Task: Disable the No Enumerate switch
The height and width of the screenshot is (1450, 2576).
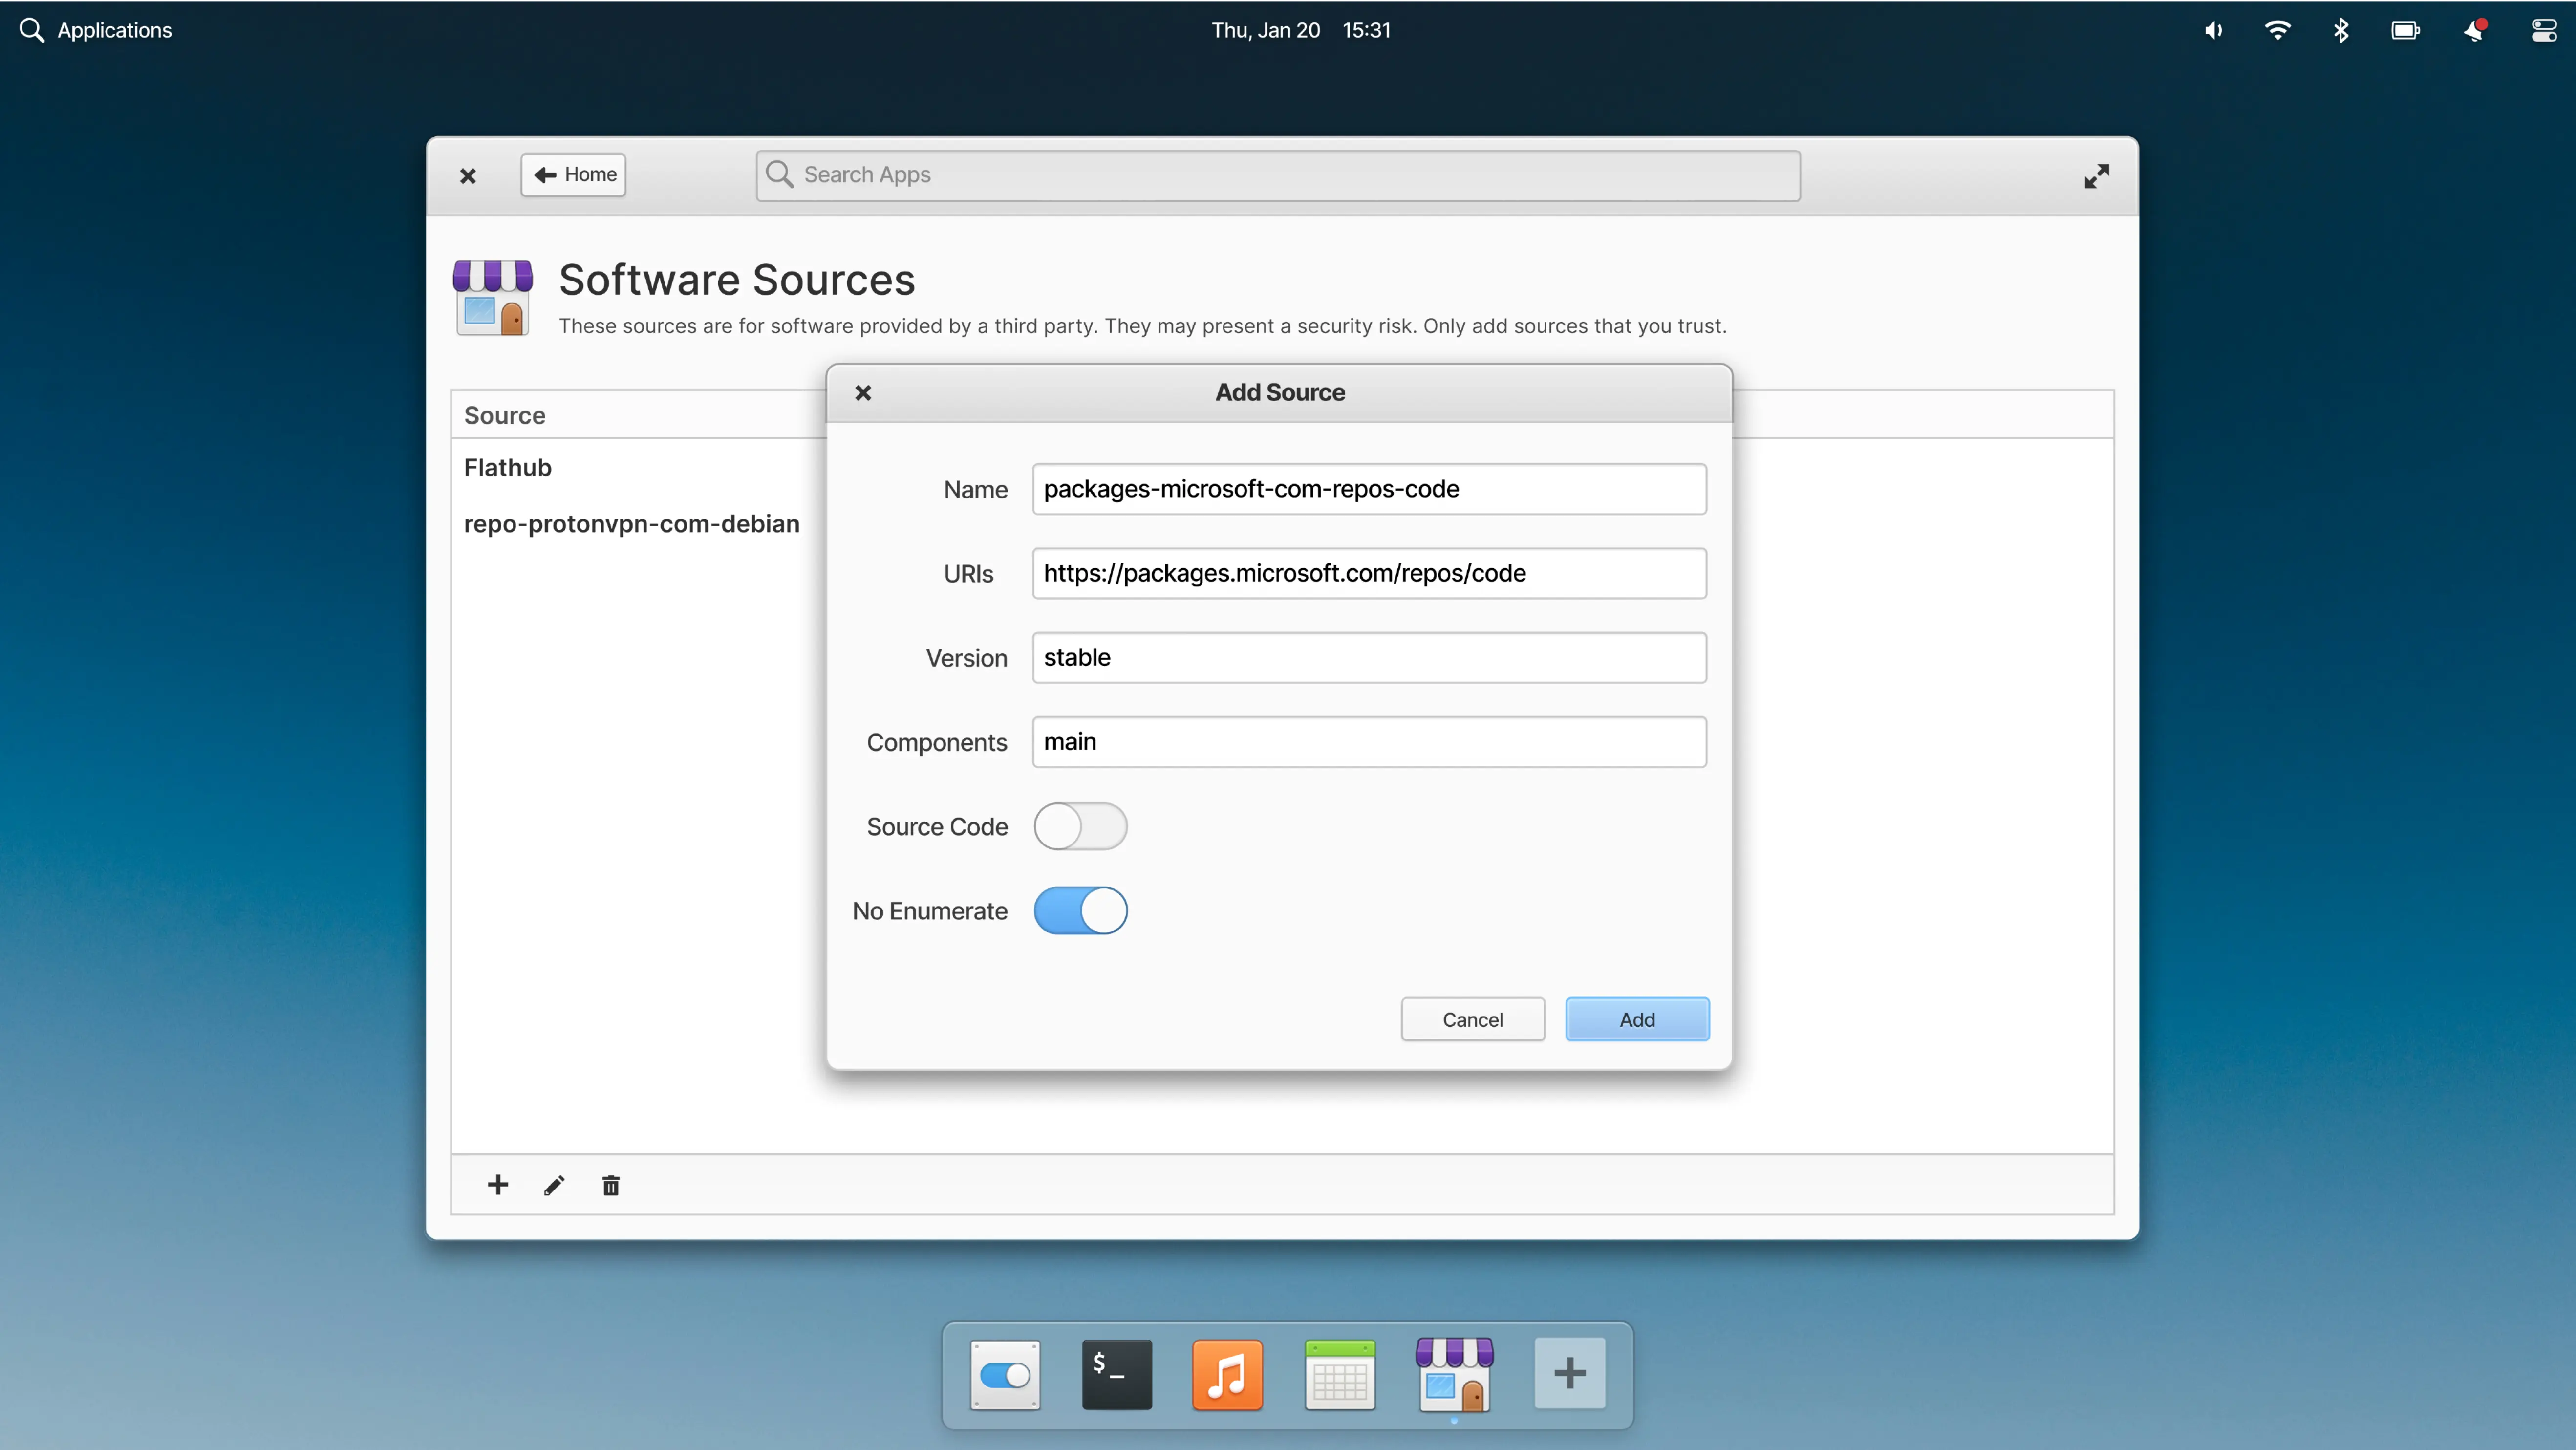Action: click(x=1080, y=910)
